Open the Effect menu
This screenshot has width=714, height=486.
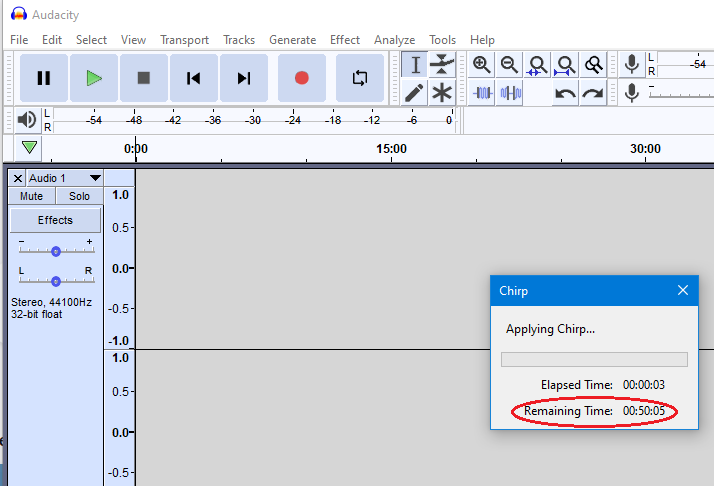(345, 40)
